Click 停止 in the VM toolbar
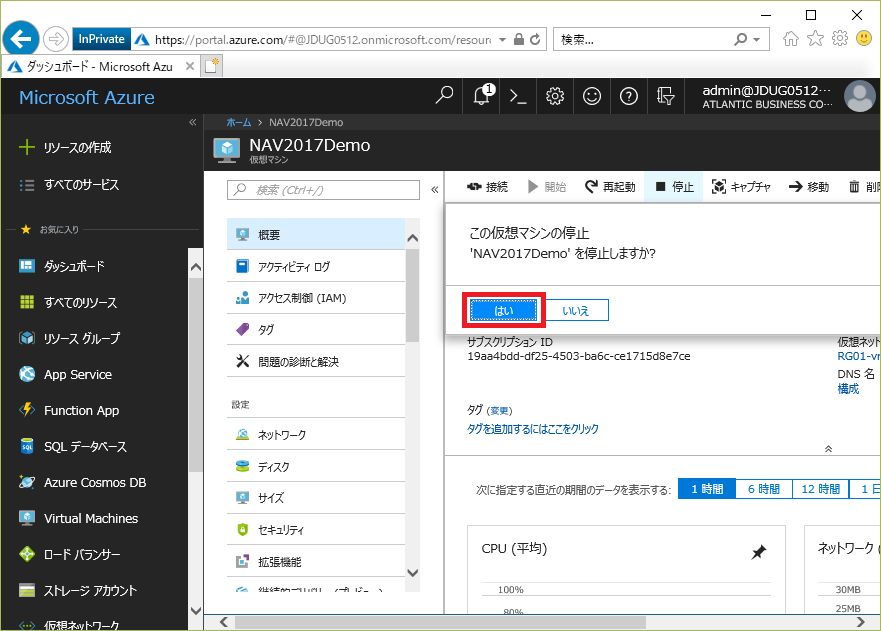The image size is (881, 631). tap(675, 187)
